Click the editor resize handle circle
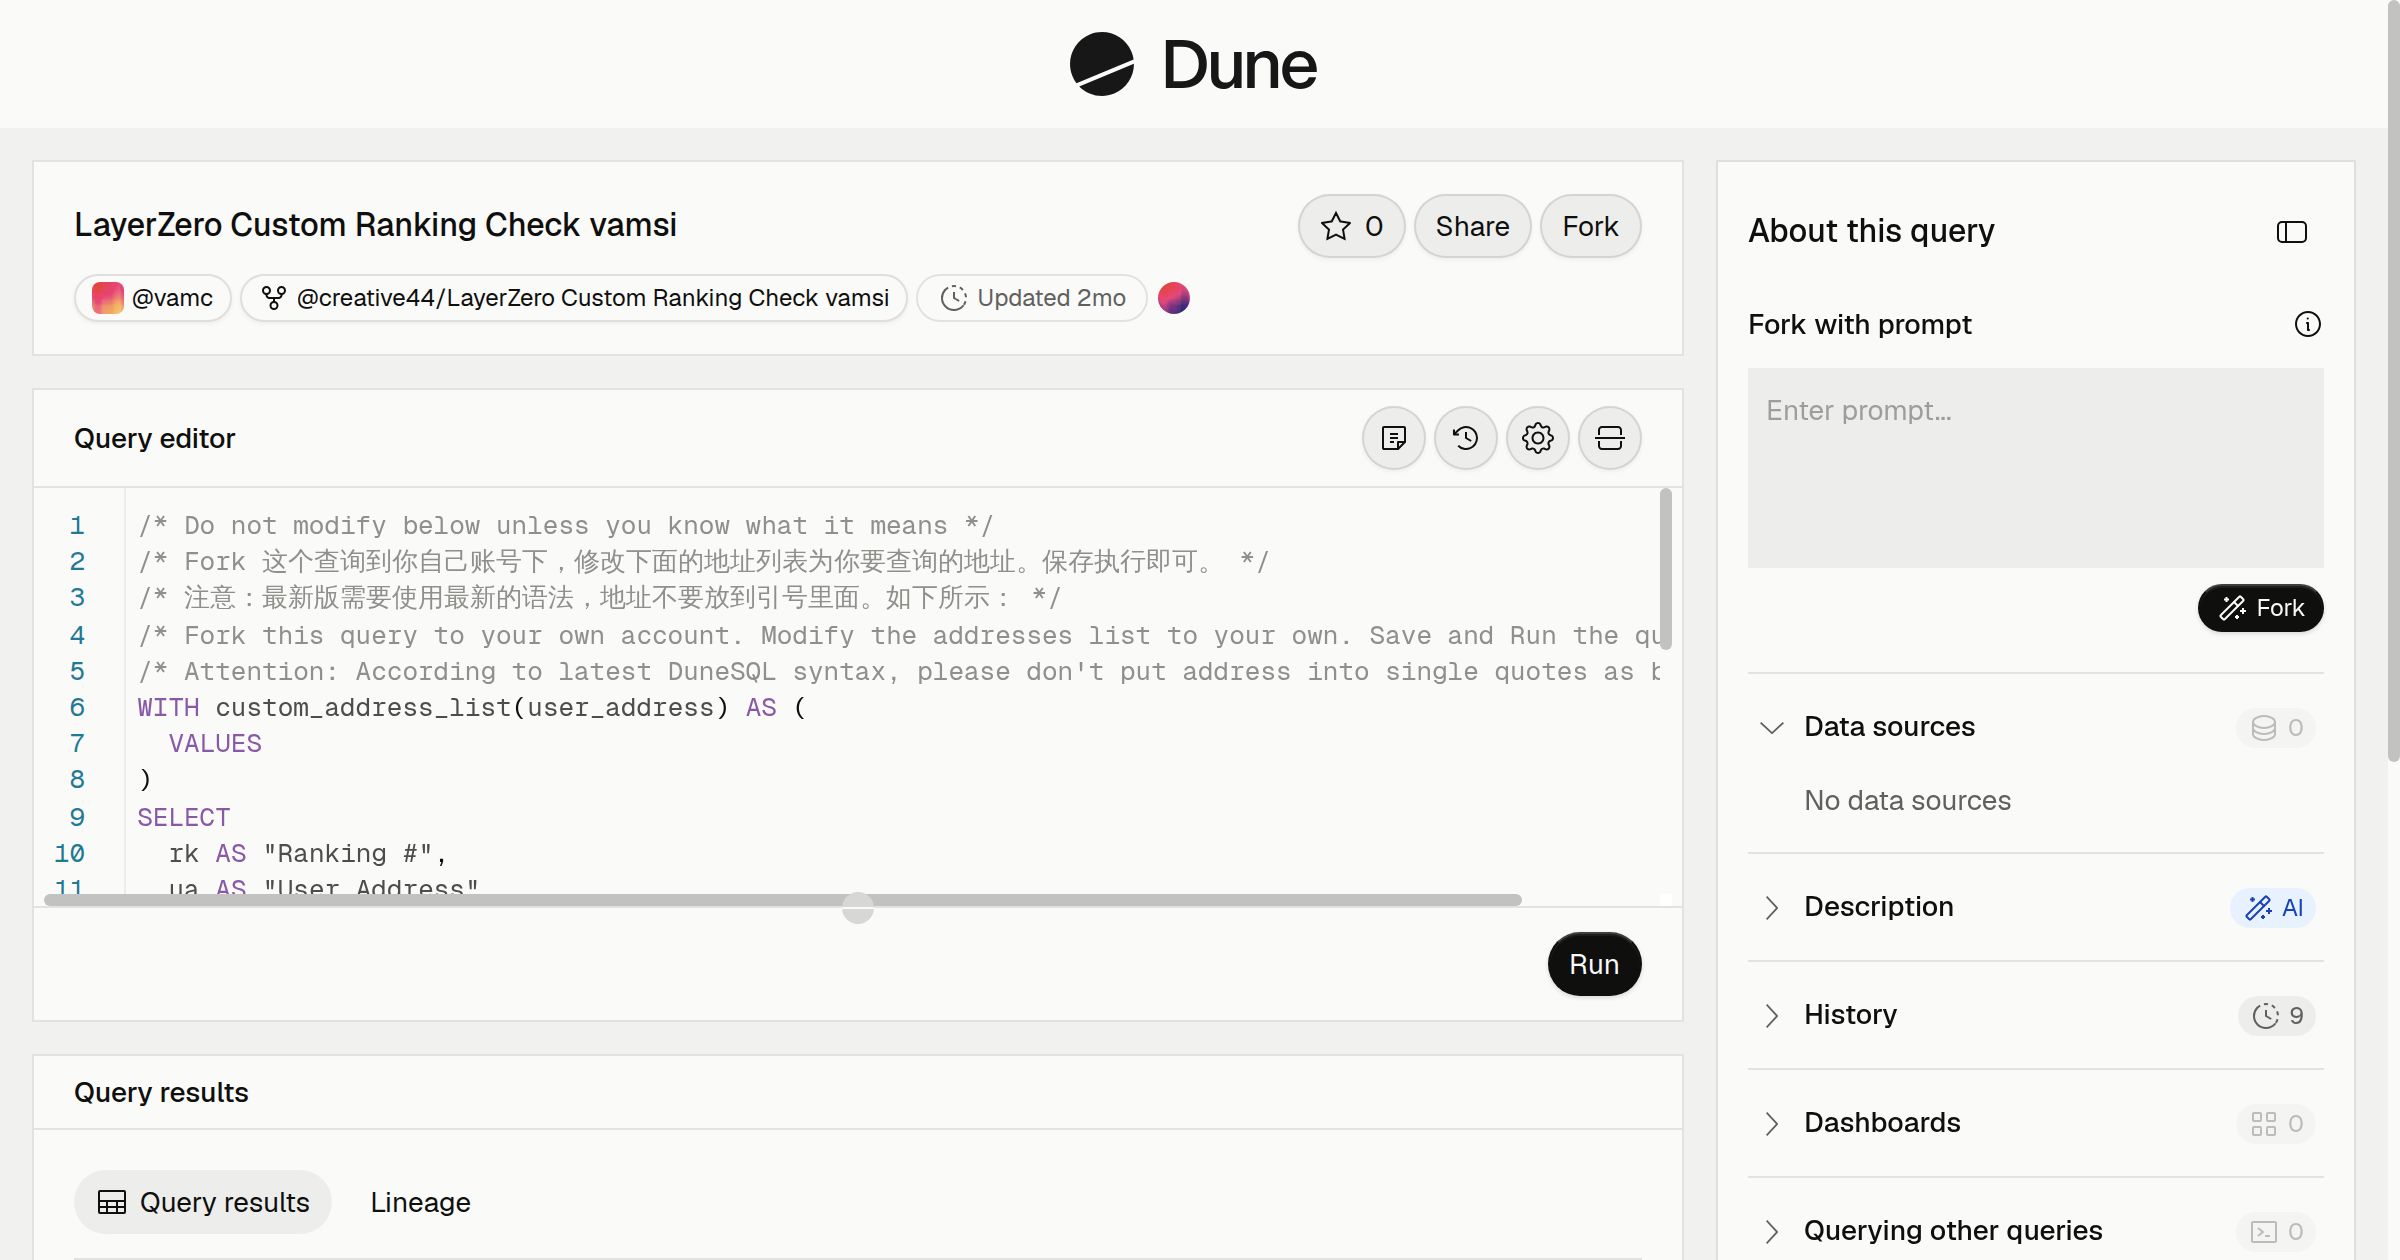Viewport: 2400px width, 1260px height. [x=858, y=908]
